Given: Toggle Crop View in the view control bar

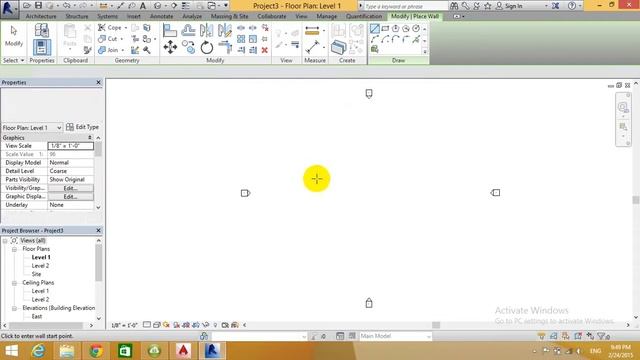Looking at the screenshot, I should [187, 325].
